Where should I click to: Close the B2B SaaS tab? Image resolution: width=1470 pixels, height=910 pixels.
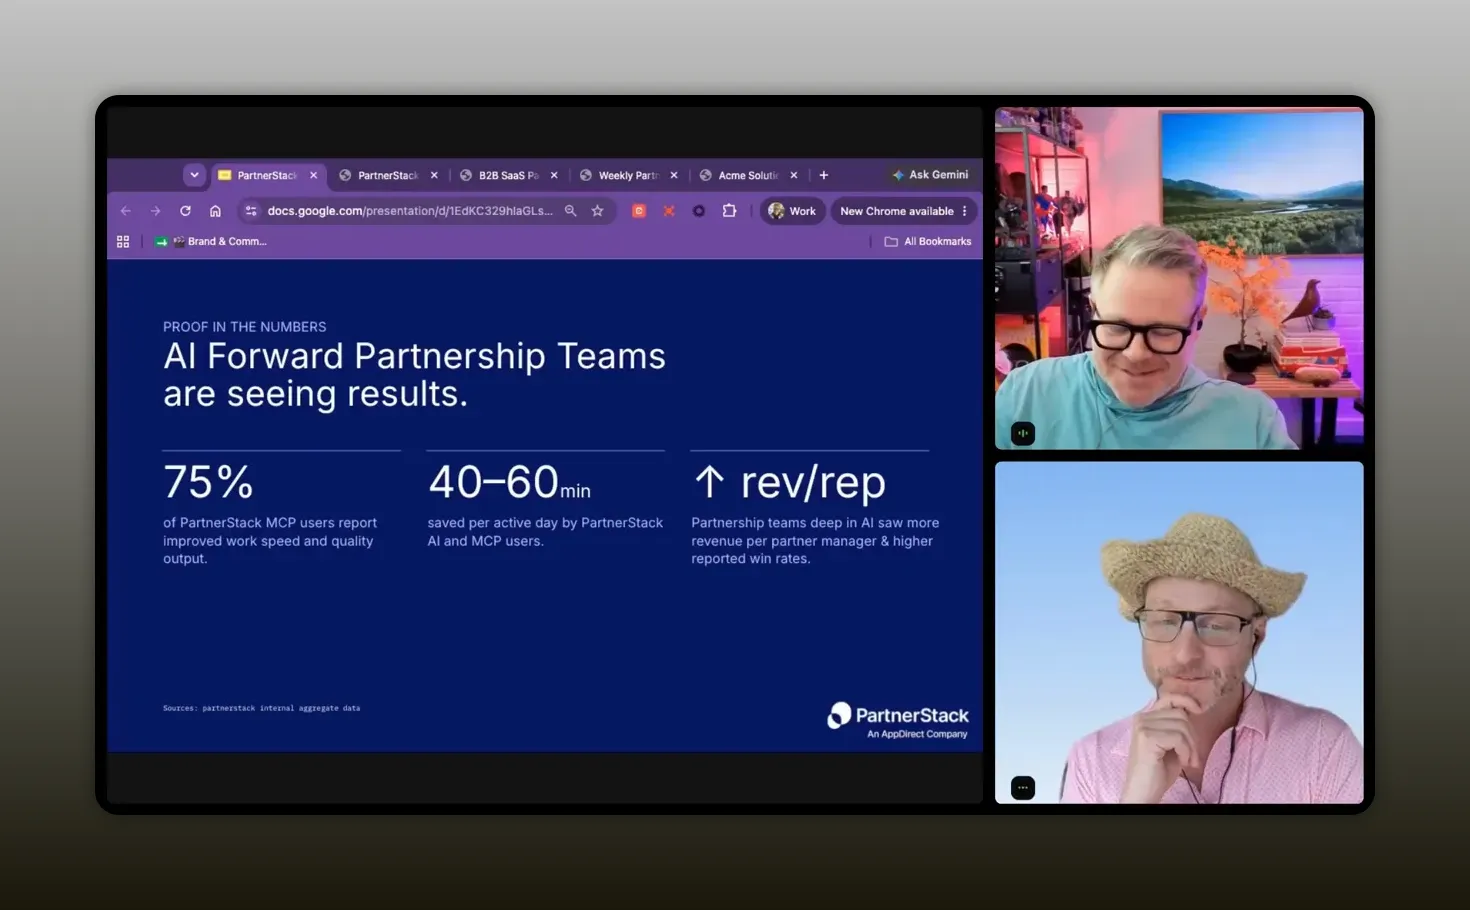[x=554, y=175]
